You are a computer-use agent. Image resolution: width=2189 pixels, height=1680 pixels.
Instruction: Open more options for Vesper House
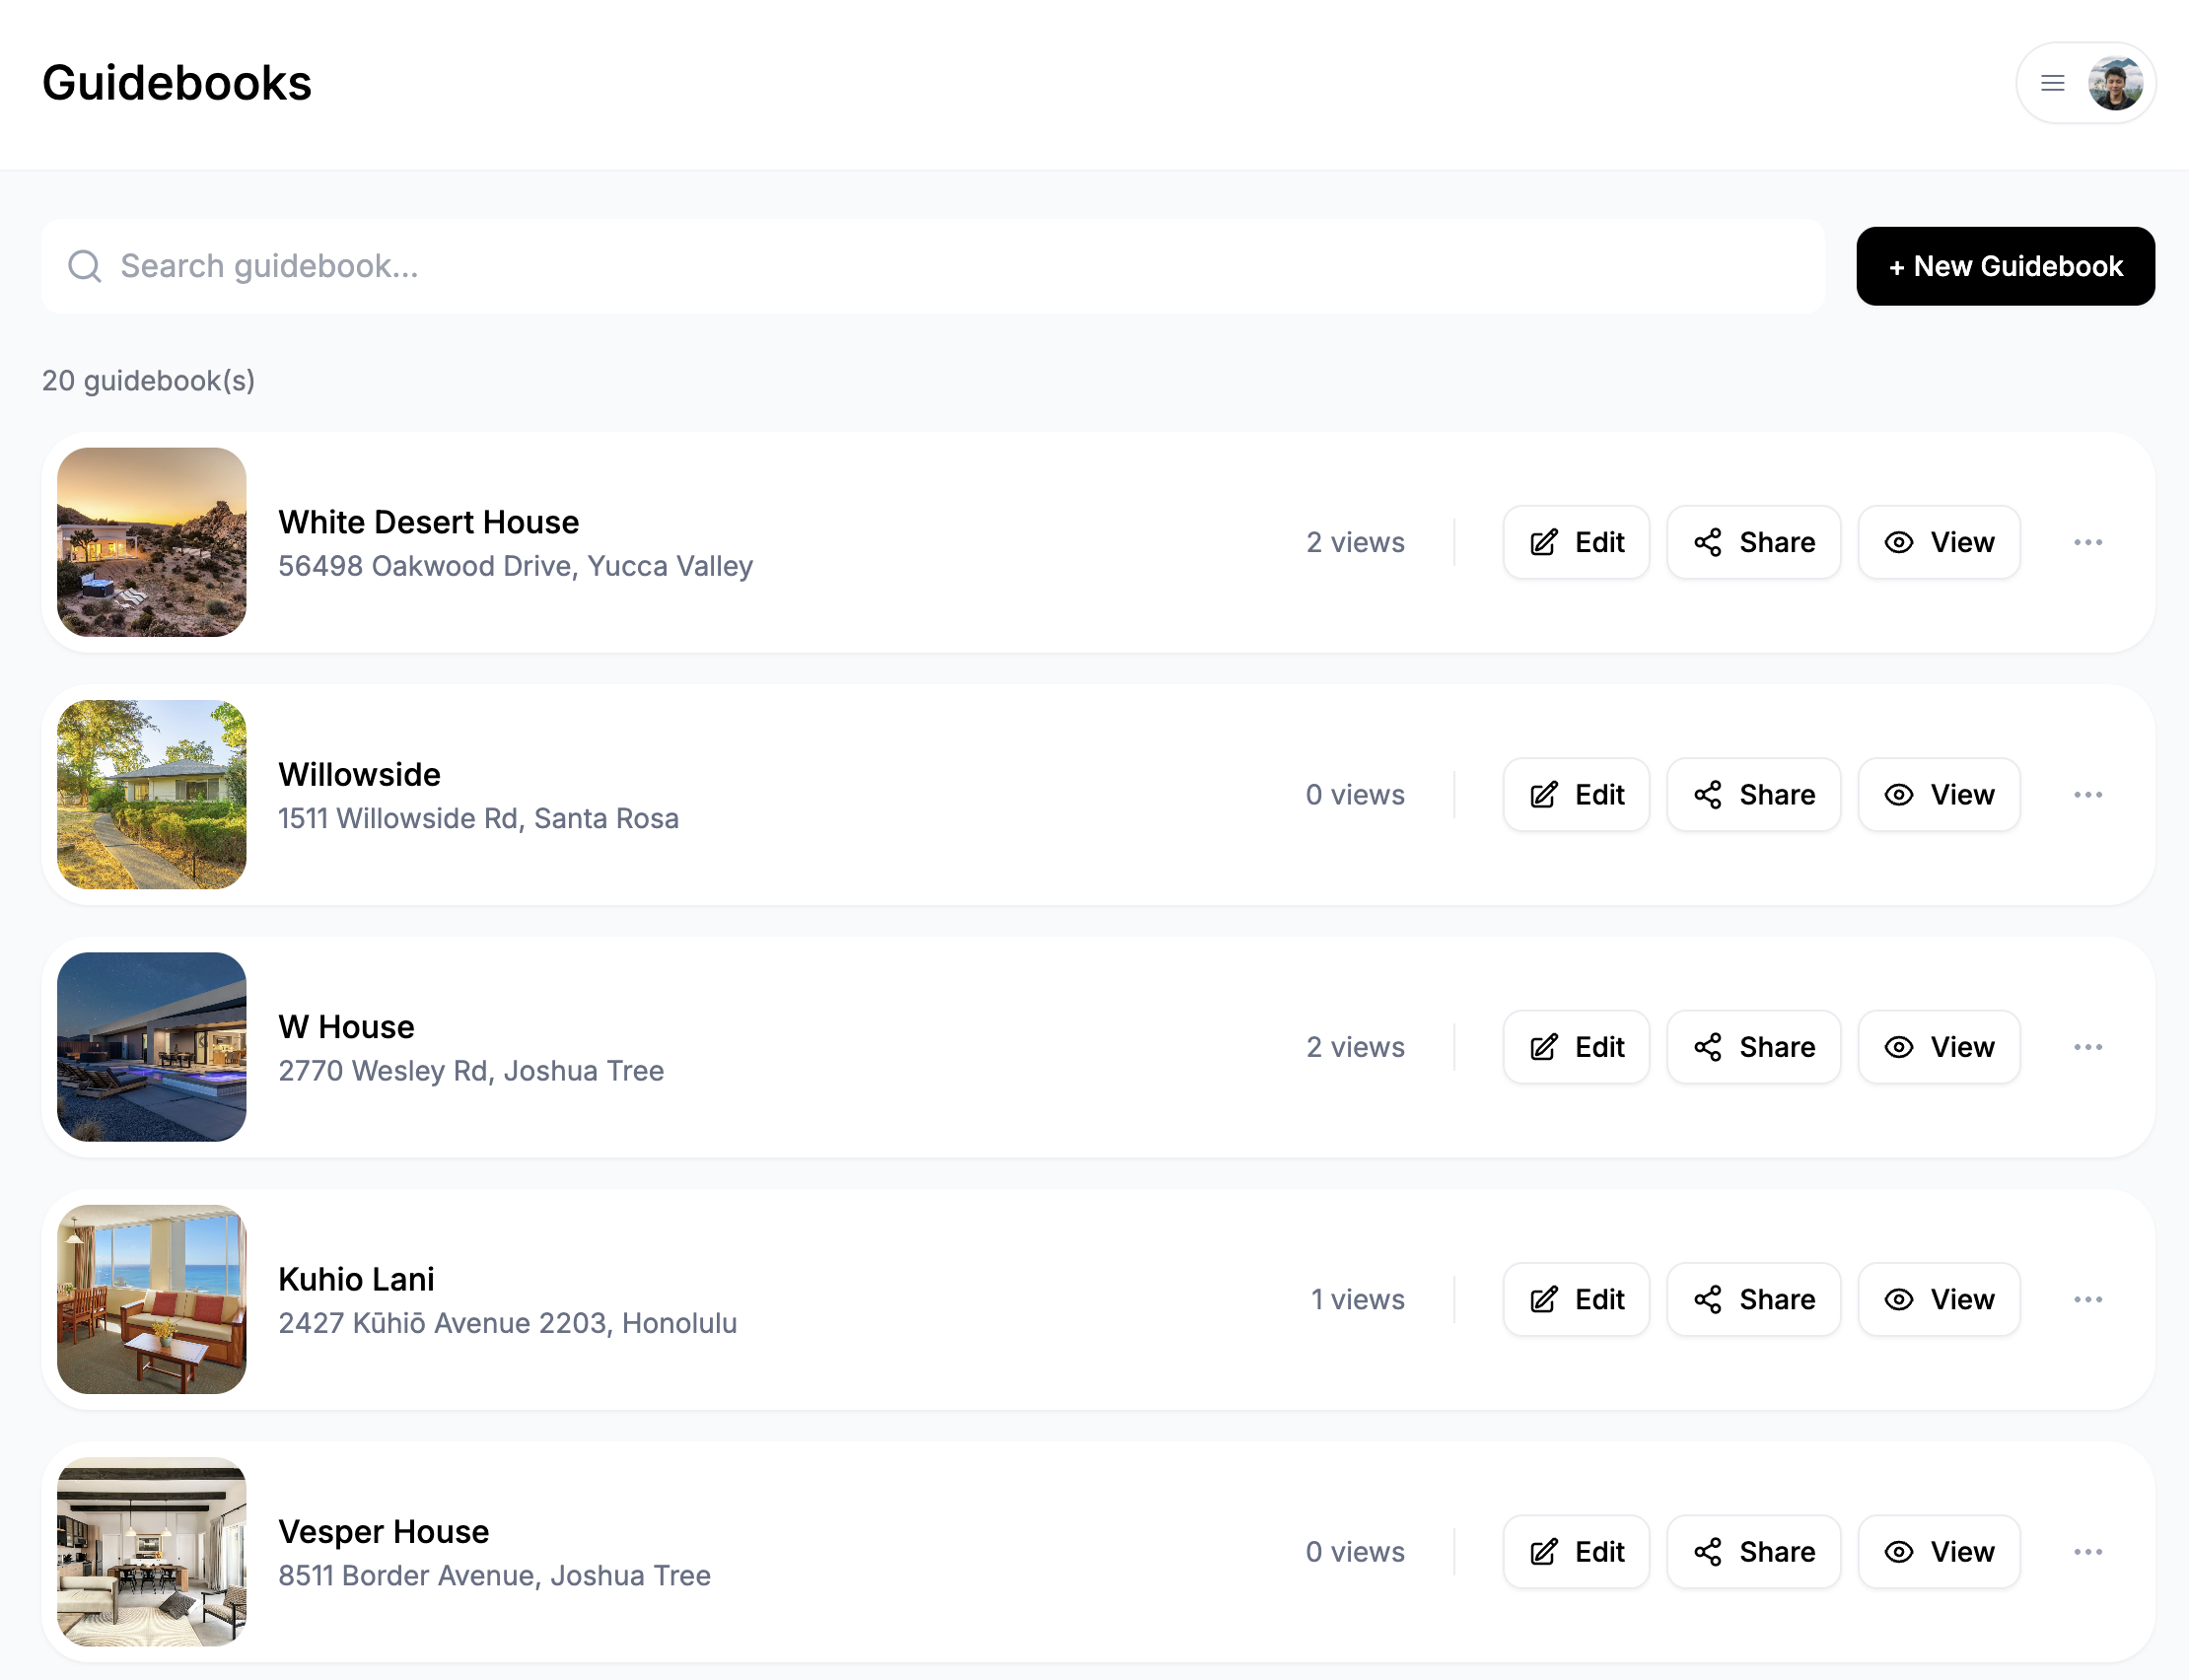pyautogui.click(x=2087, y=1552)
